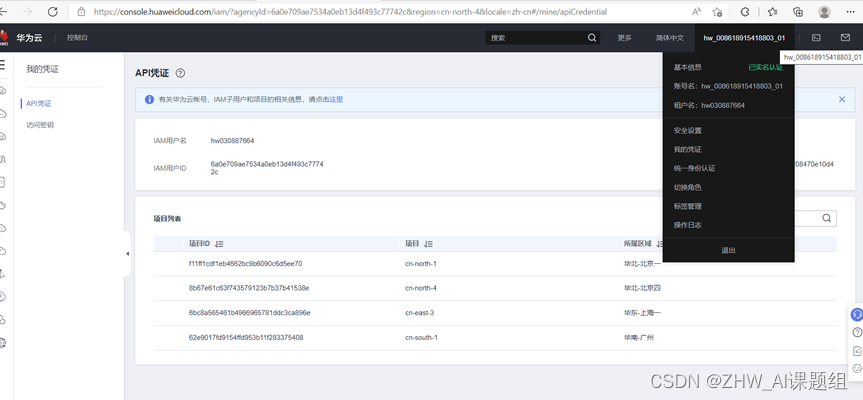Screen dimensions: 863x400
Task: Click the IAM用户名 value hw030887664
Action: (232, 141)
